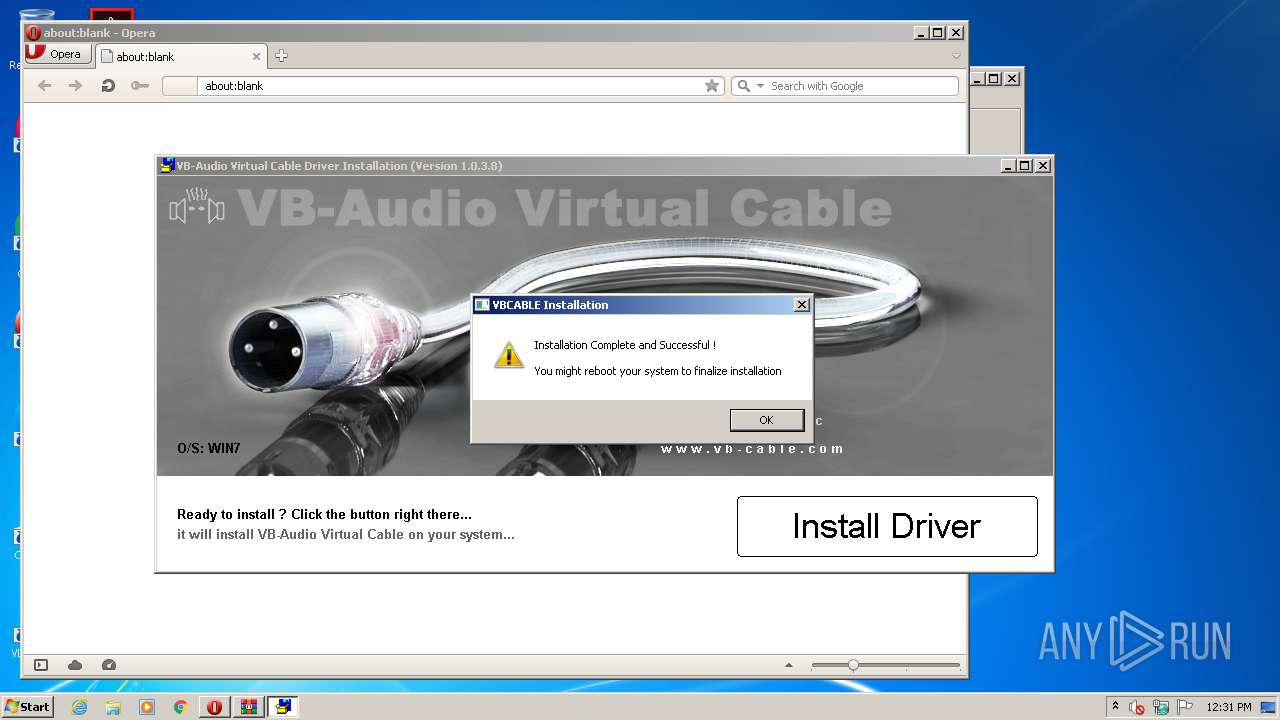This screenshot has height=720, width=1280.
Task: Maximize the Opera window
Action: tap(938, 33)
